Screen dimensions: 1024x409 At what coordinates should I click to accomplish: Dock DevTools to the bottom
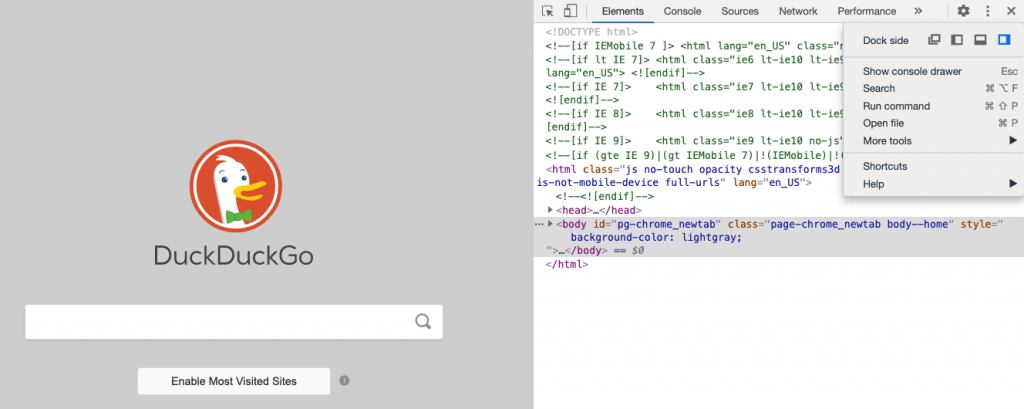[x=980, y=40]
